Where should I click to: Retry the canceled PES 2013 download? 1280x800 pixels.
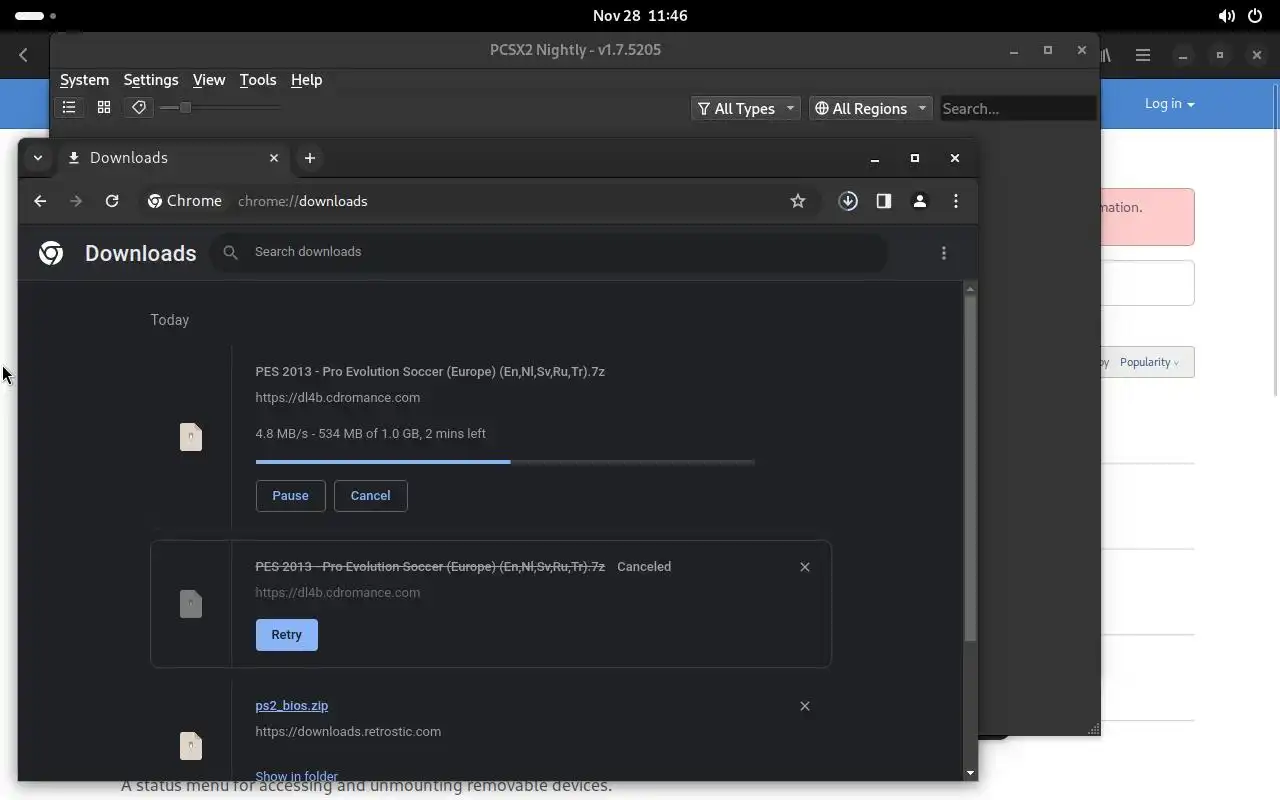click(286, 635)
